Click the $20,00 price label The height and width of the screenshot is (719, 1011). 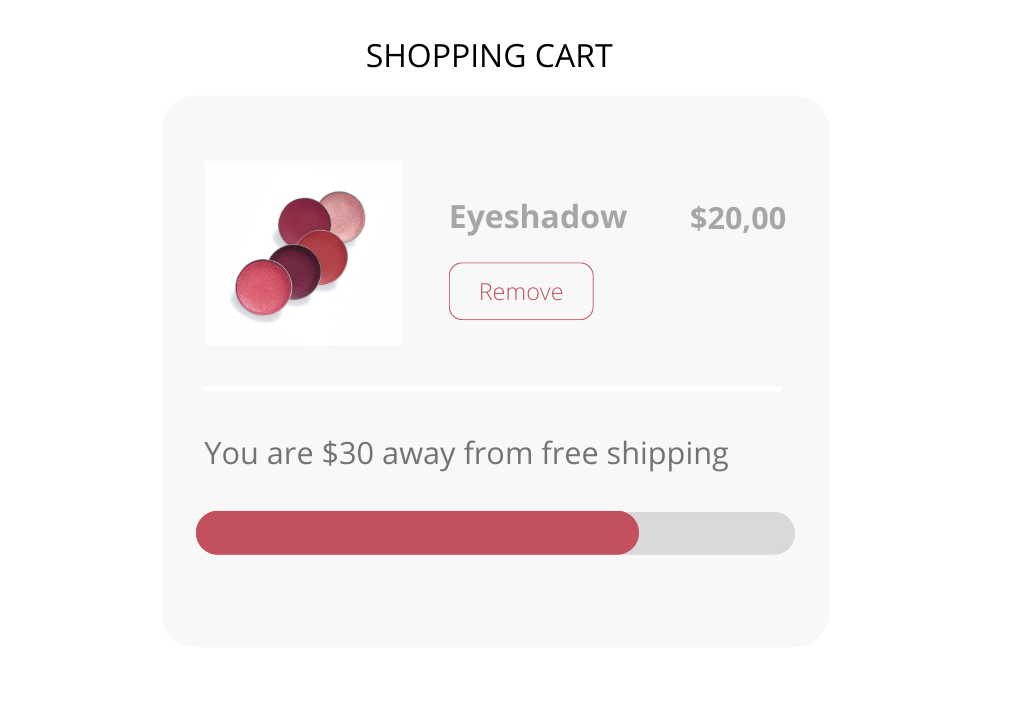tap(737, 218)
